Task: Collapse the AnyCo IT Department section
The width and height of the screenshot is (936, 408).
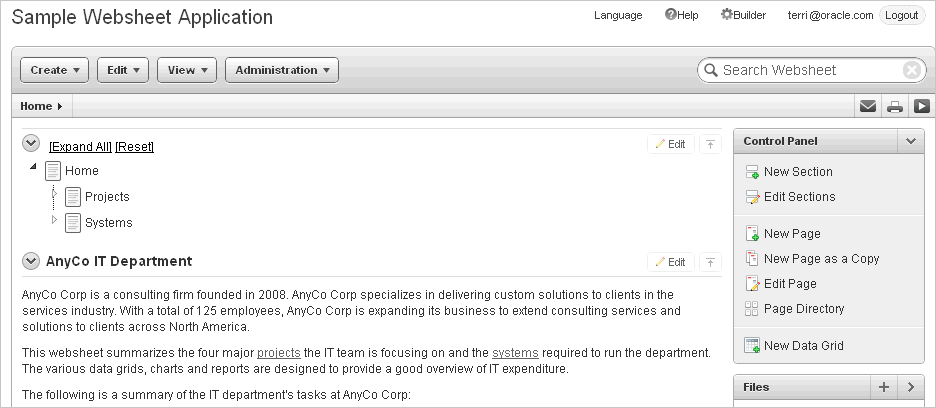Action: (30, 261)
